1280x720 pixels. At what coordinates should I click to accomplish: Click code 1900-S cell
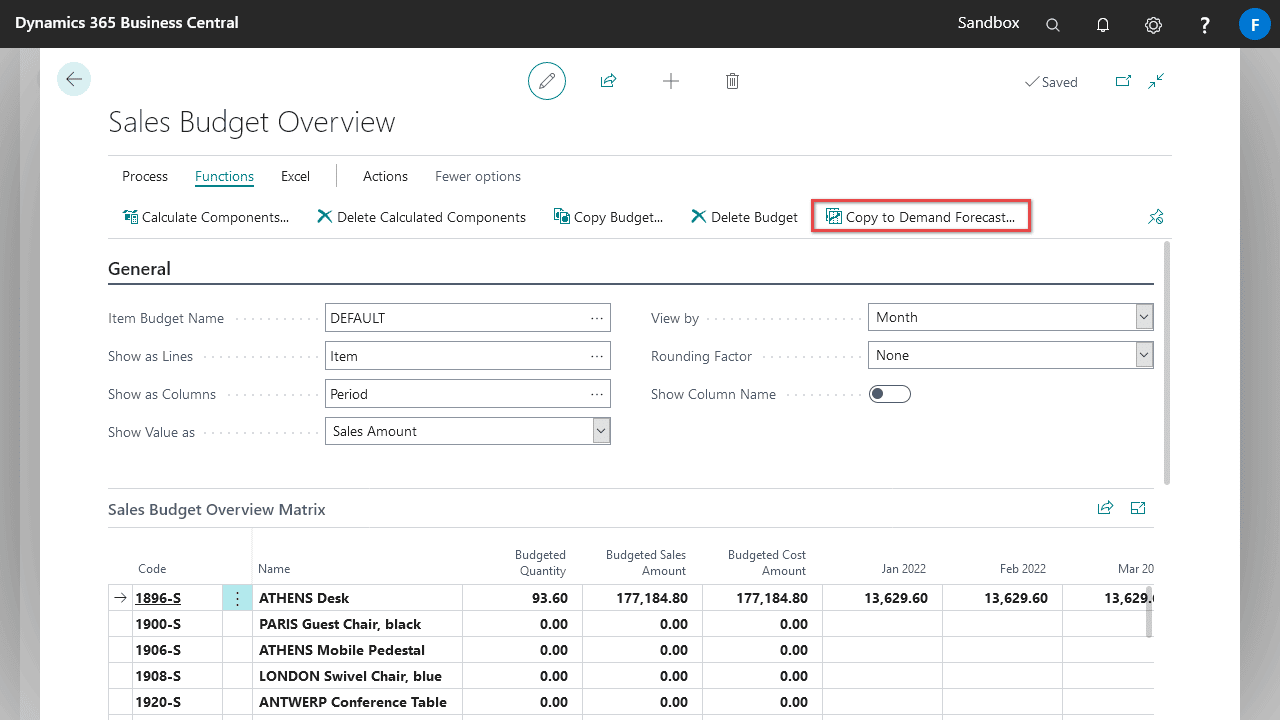pos(177,624)
